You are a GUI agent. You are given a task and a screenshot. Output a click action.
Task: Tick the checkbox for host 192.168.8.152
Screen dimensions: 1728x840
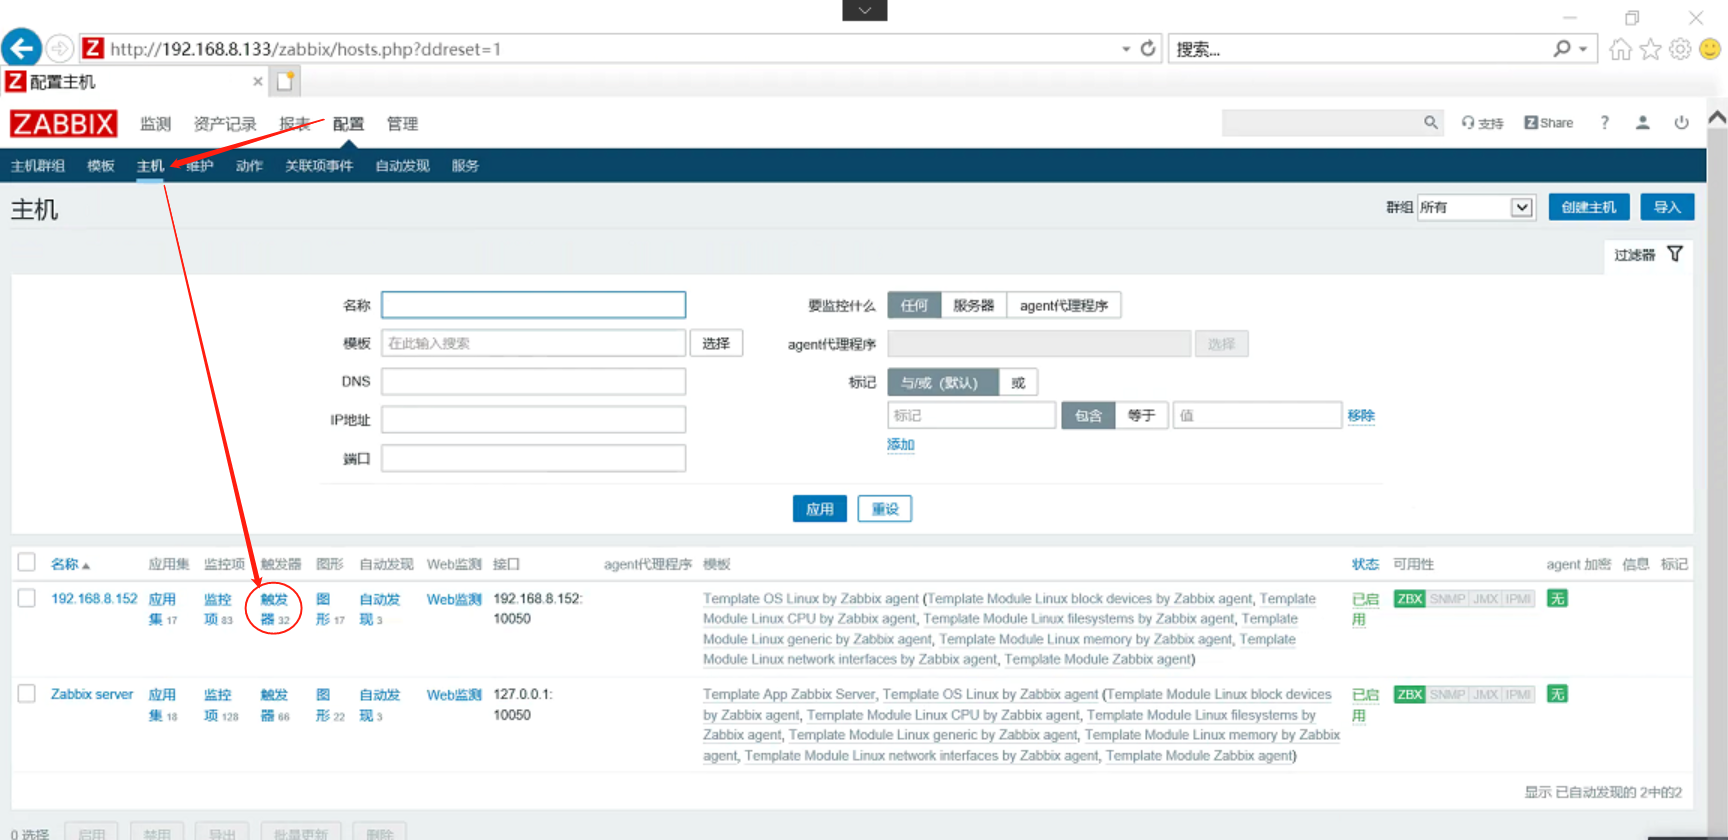[x=27, y=598]
